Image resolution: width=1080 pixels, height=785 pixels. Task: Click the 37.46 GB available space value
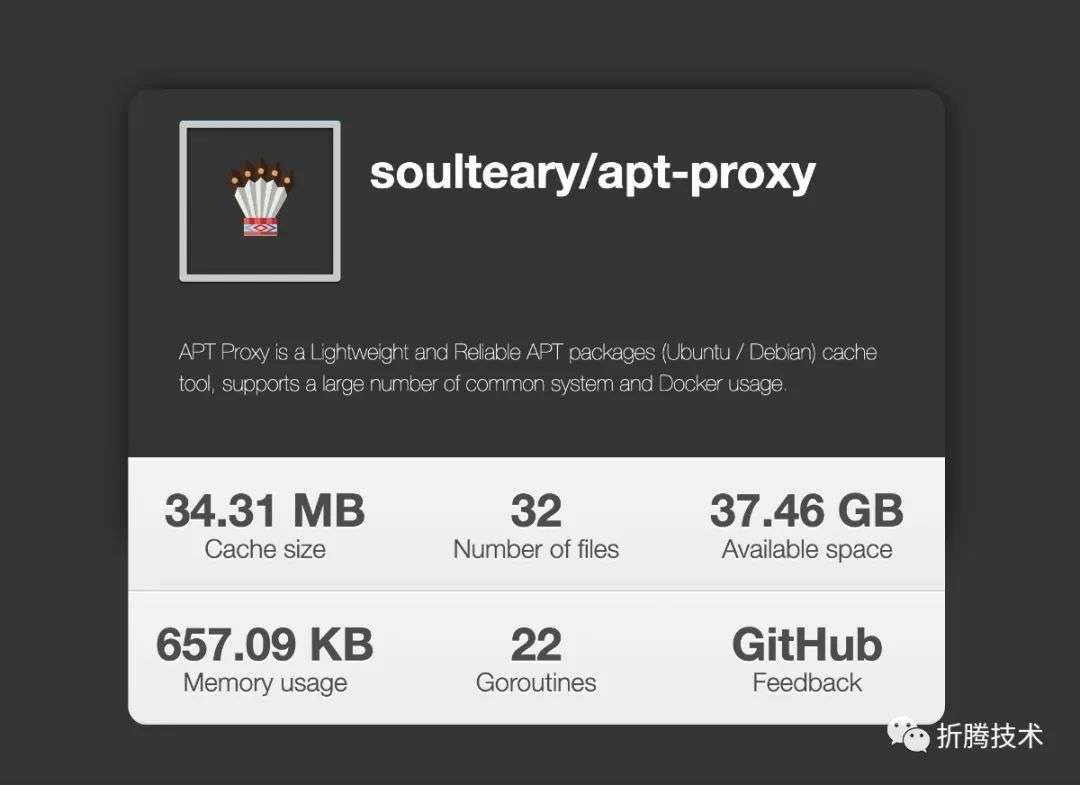click(x=807, y=510)
